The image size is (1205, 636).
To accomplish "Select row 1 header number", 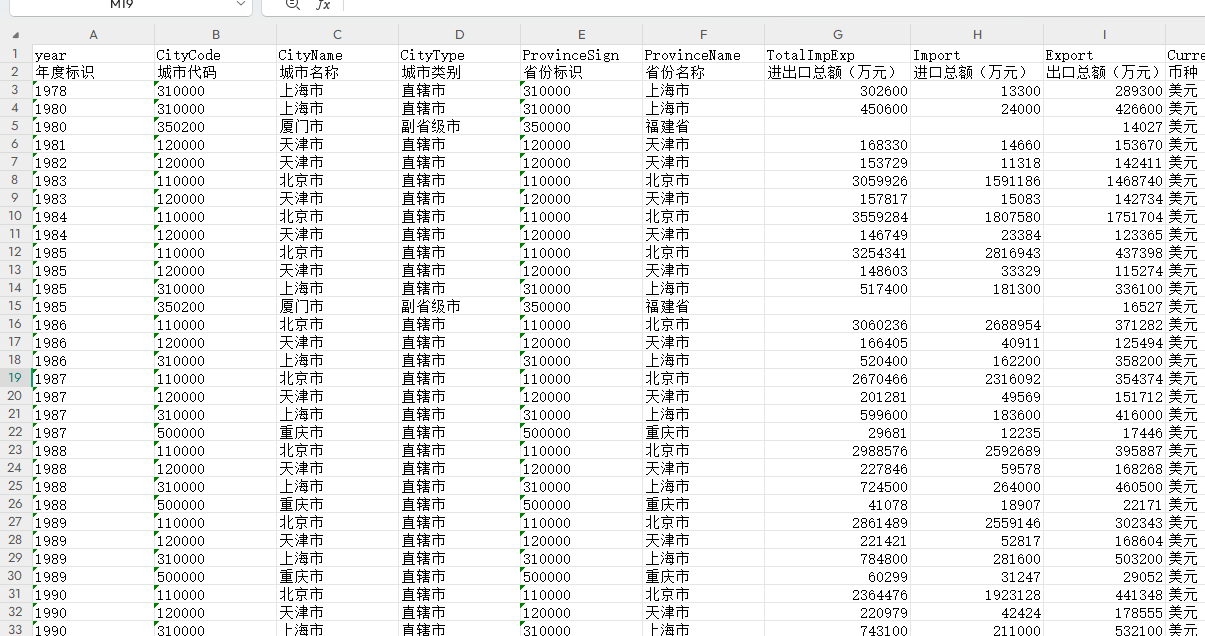I will click(x=15, y=54).
